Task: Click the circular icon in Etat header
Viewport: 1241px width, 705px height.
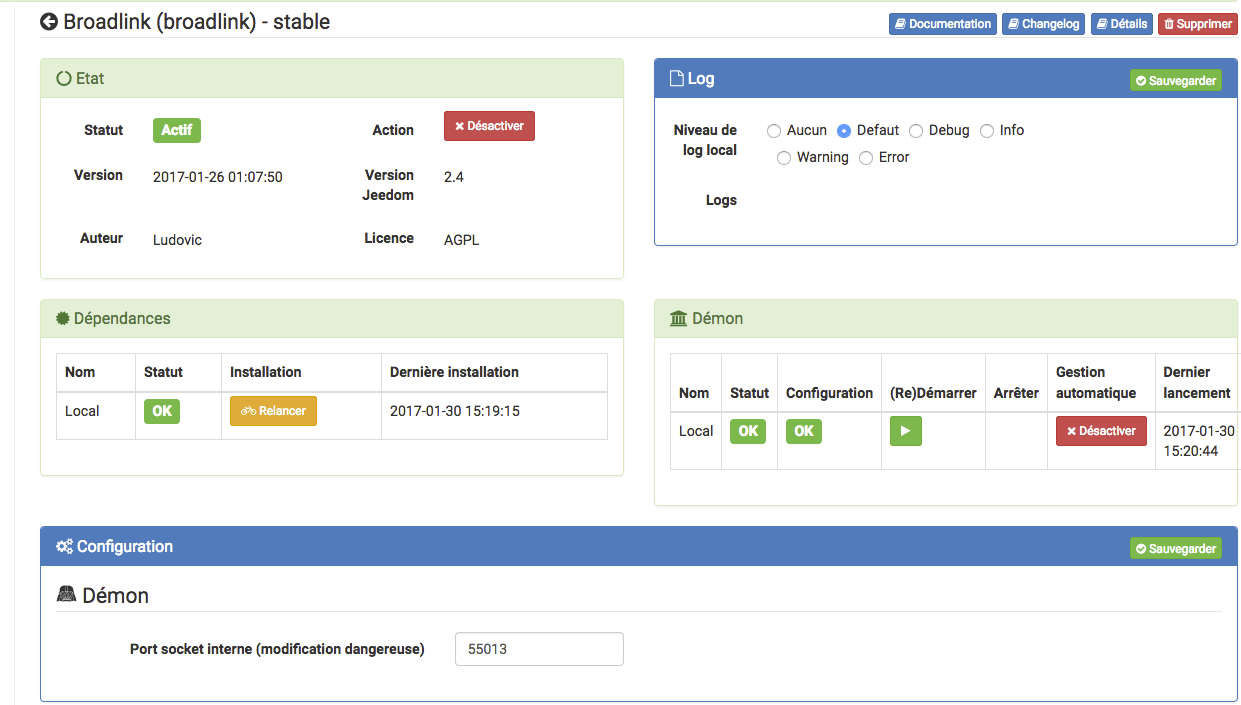Action: click(64, 78)
